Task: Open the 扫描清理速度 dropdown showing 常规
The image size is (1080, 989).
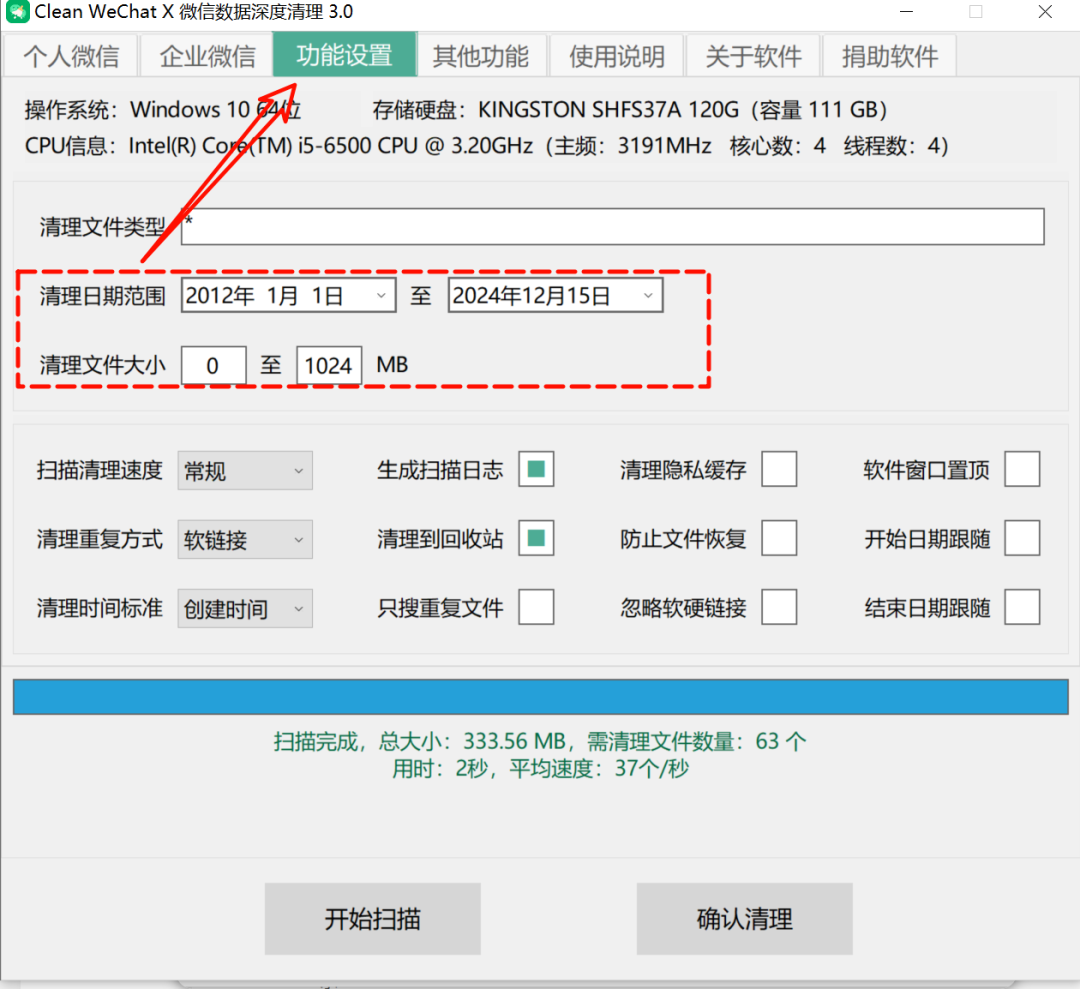Action: coord(244,470)
